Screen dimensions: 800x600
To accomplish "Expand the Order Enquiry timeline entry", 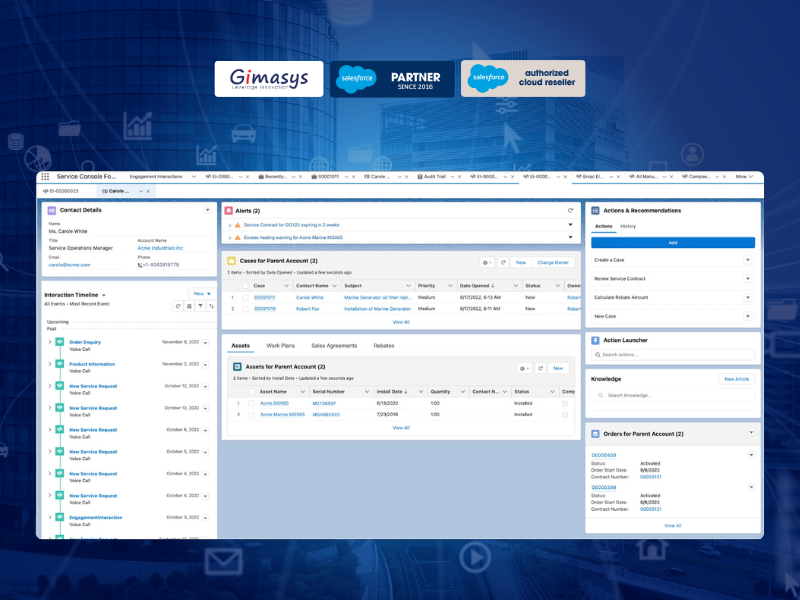I will [x=49, y=342].
